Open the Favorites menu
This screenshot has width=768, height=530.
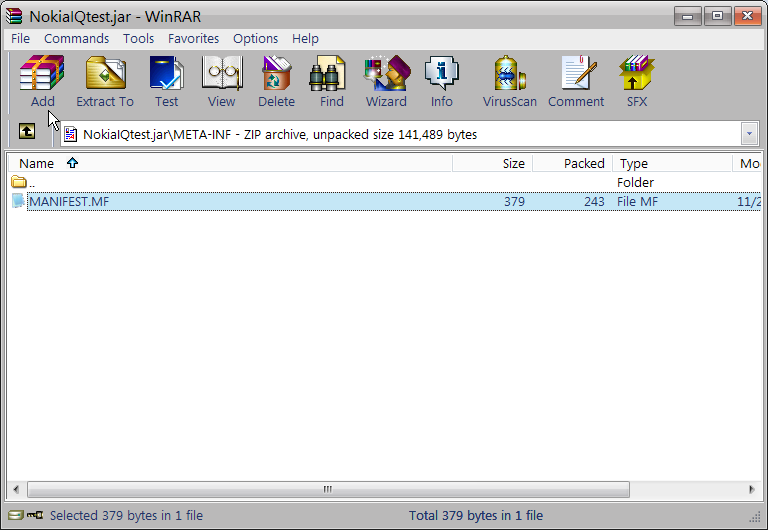click(193, 38)
